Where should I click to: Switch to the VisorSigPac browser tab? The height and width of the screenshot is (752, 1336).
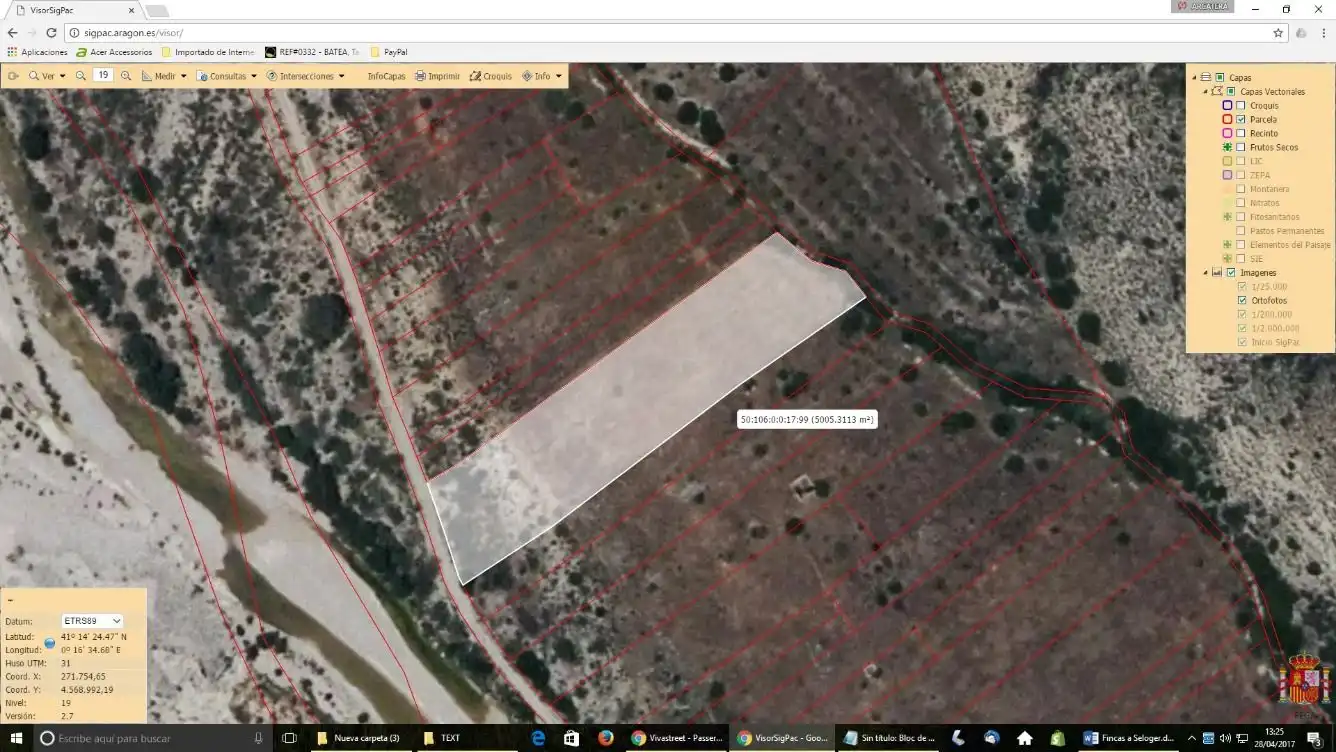[x=75, y=10]
